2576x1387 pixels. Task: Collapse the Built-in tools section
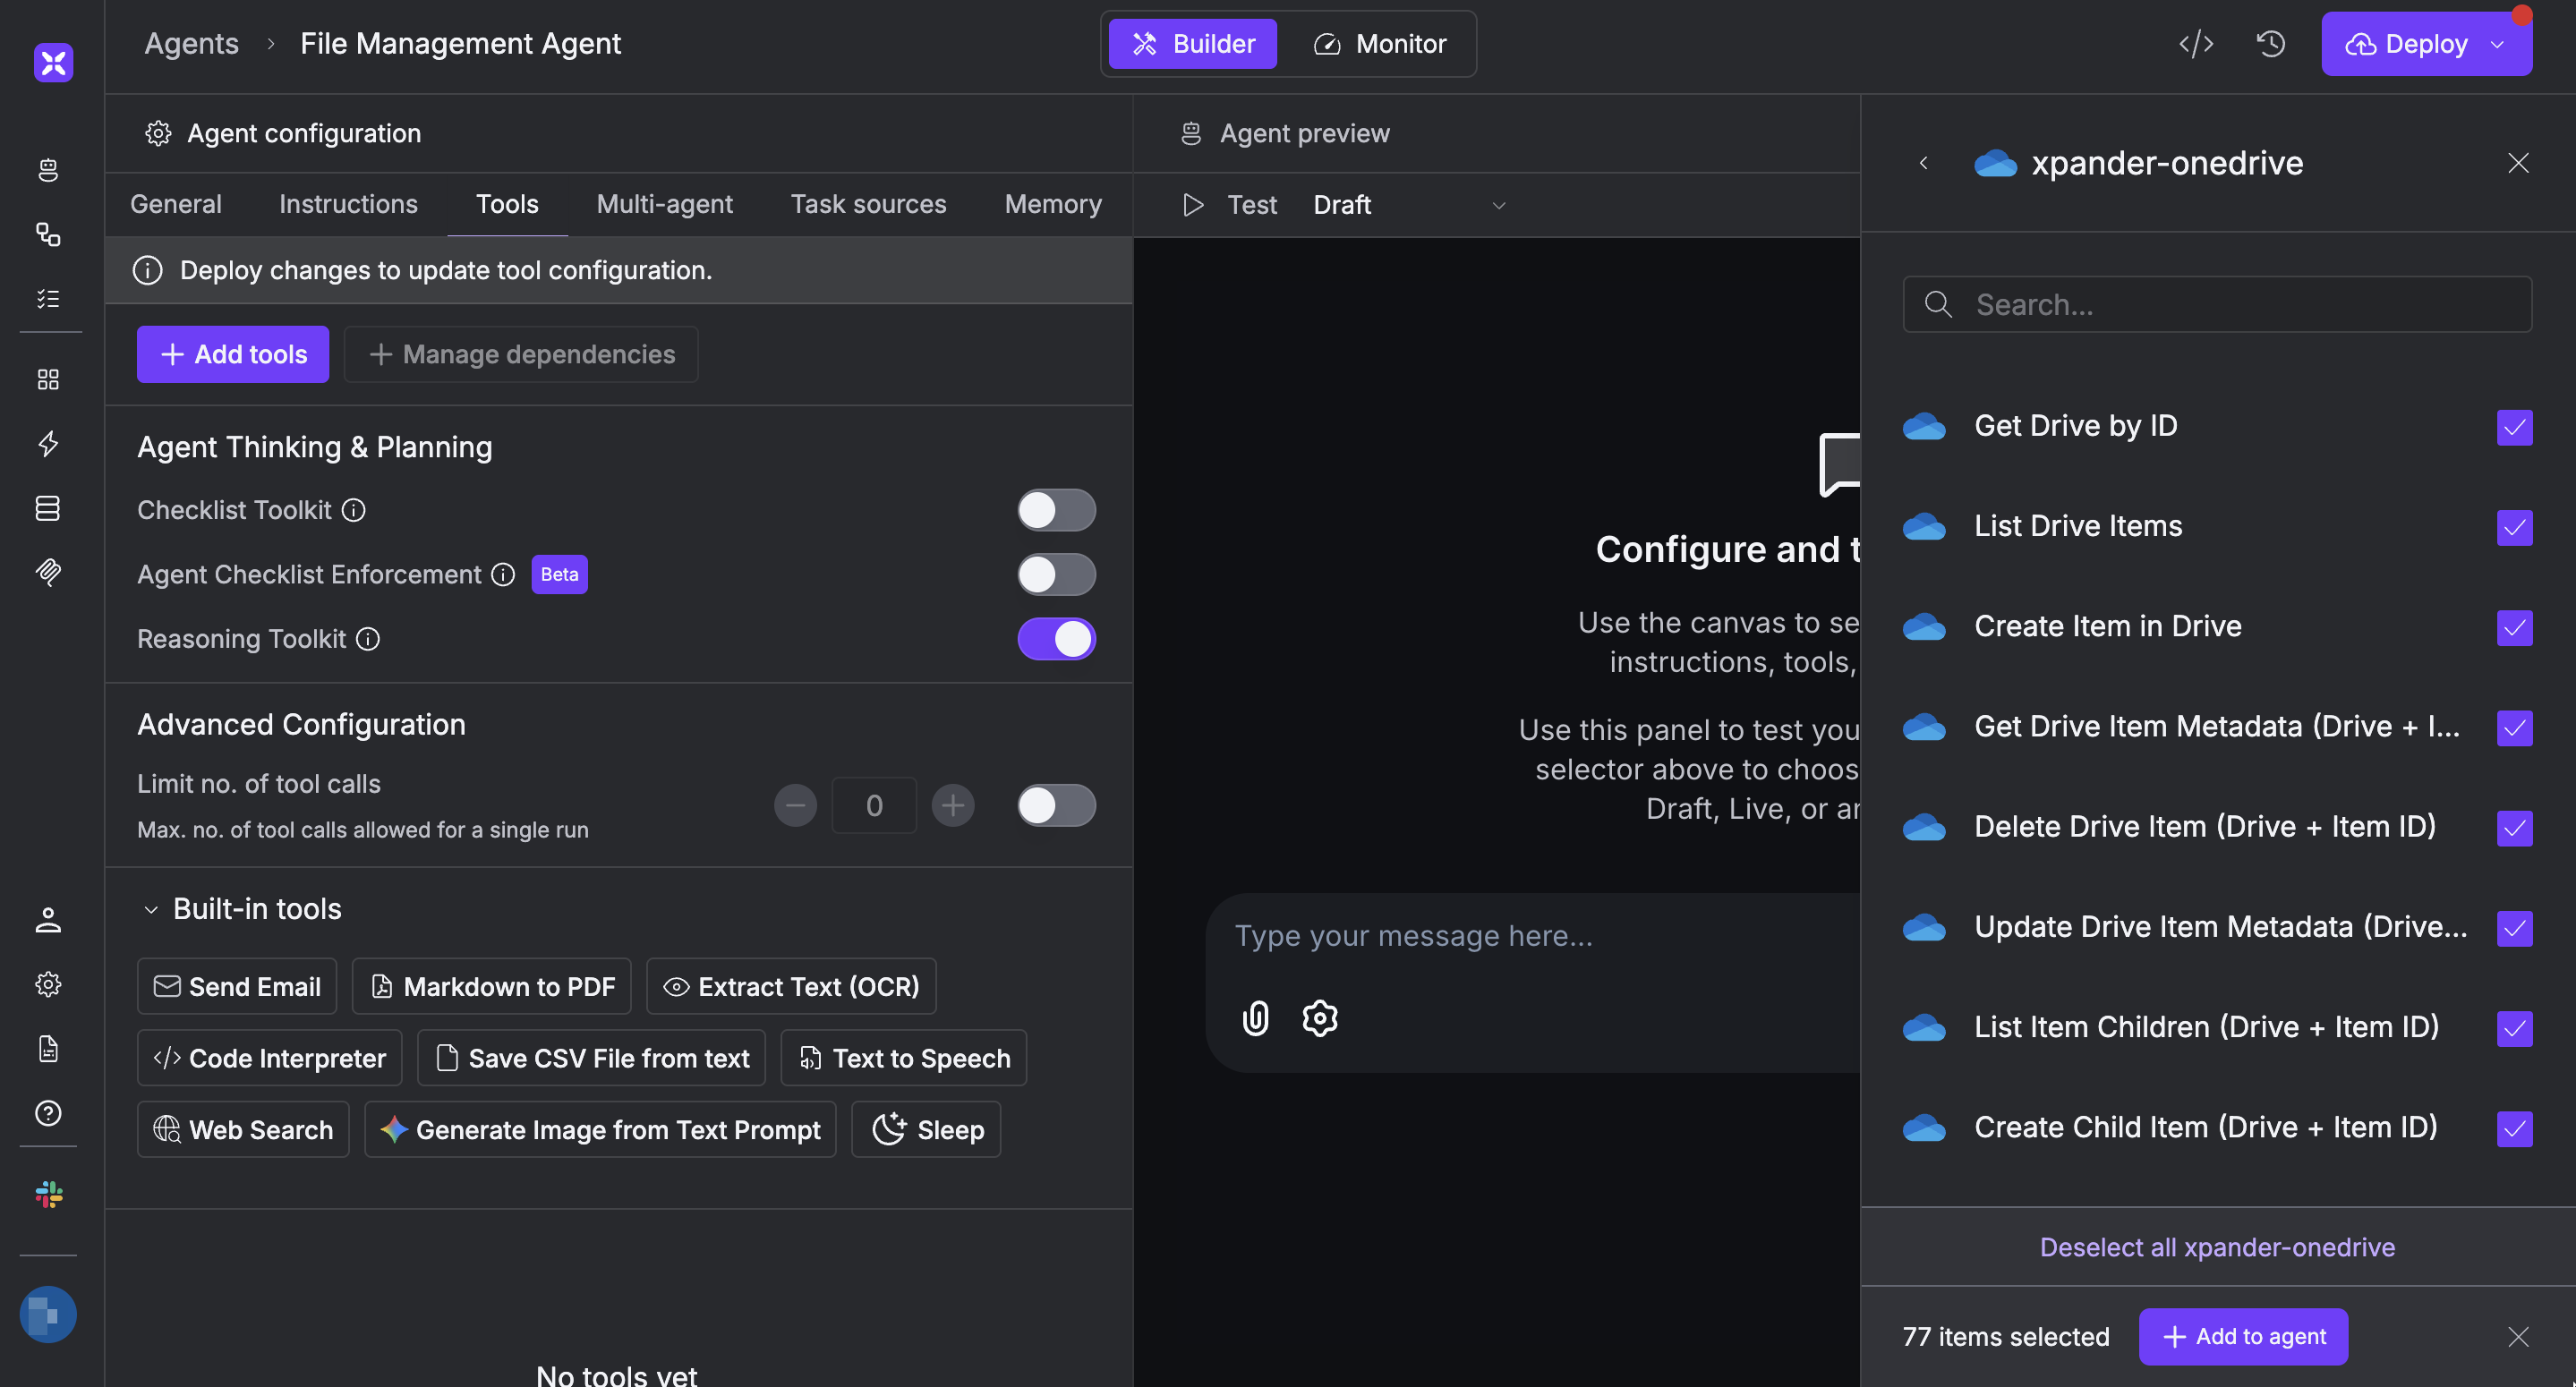pyautogui.click(x=151, y=909)
